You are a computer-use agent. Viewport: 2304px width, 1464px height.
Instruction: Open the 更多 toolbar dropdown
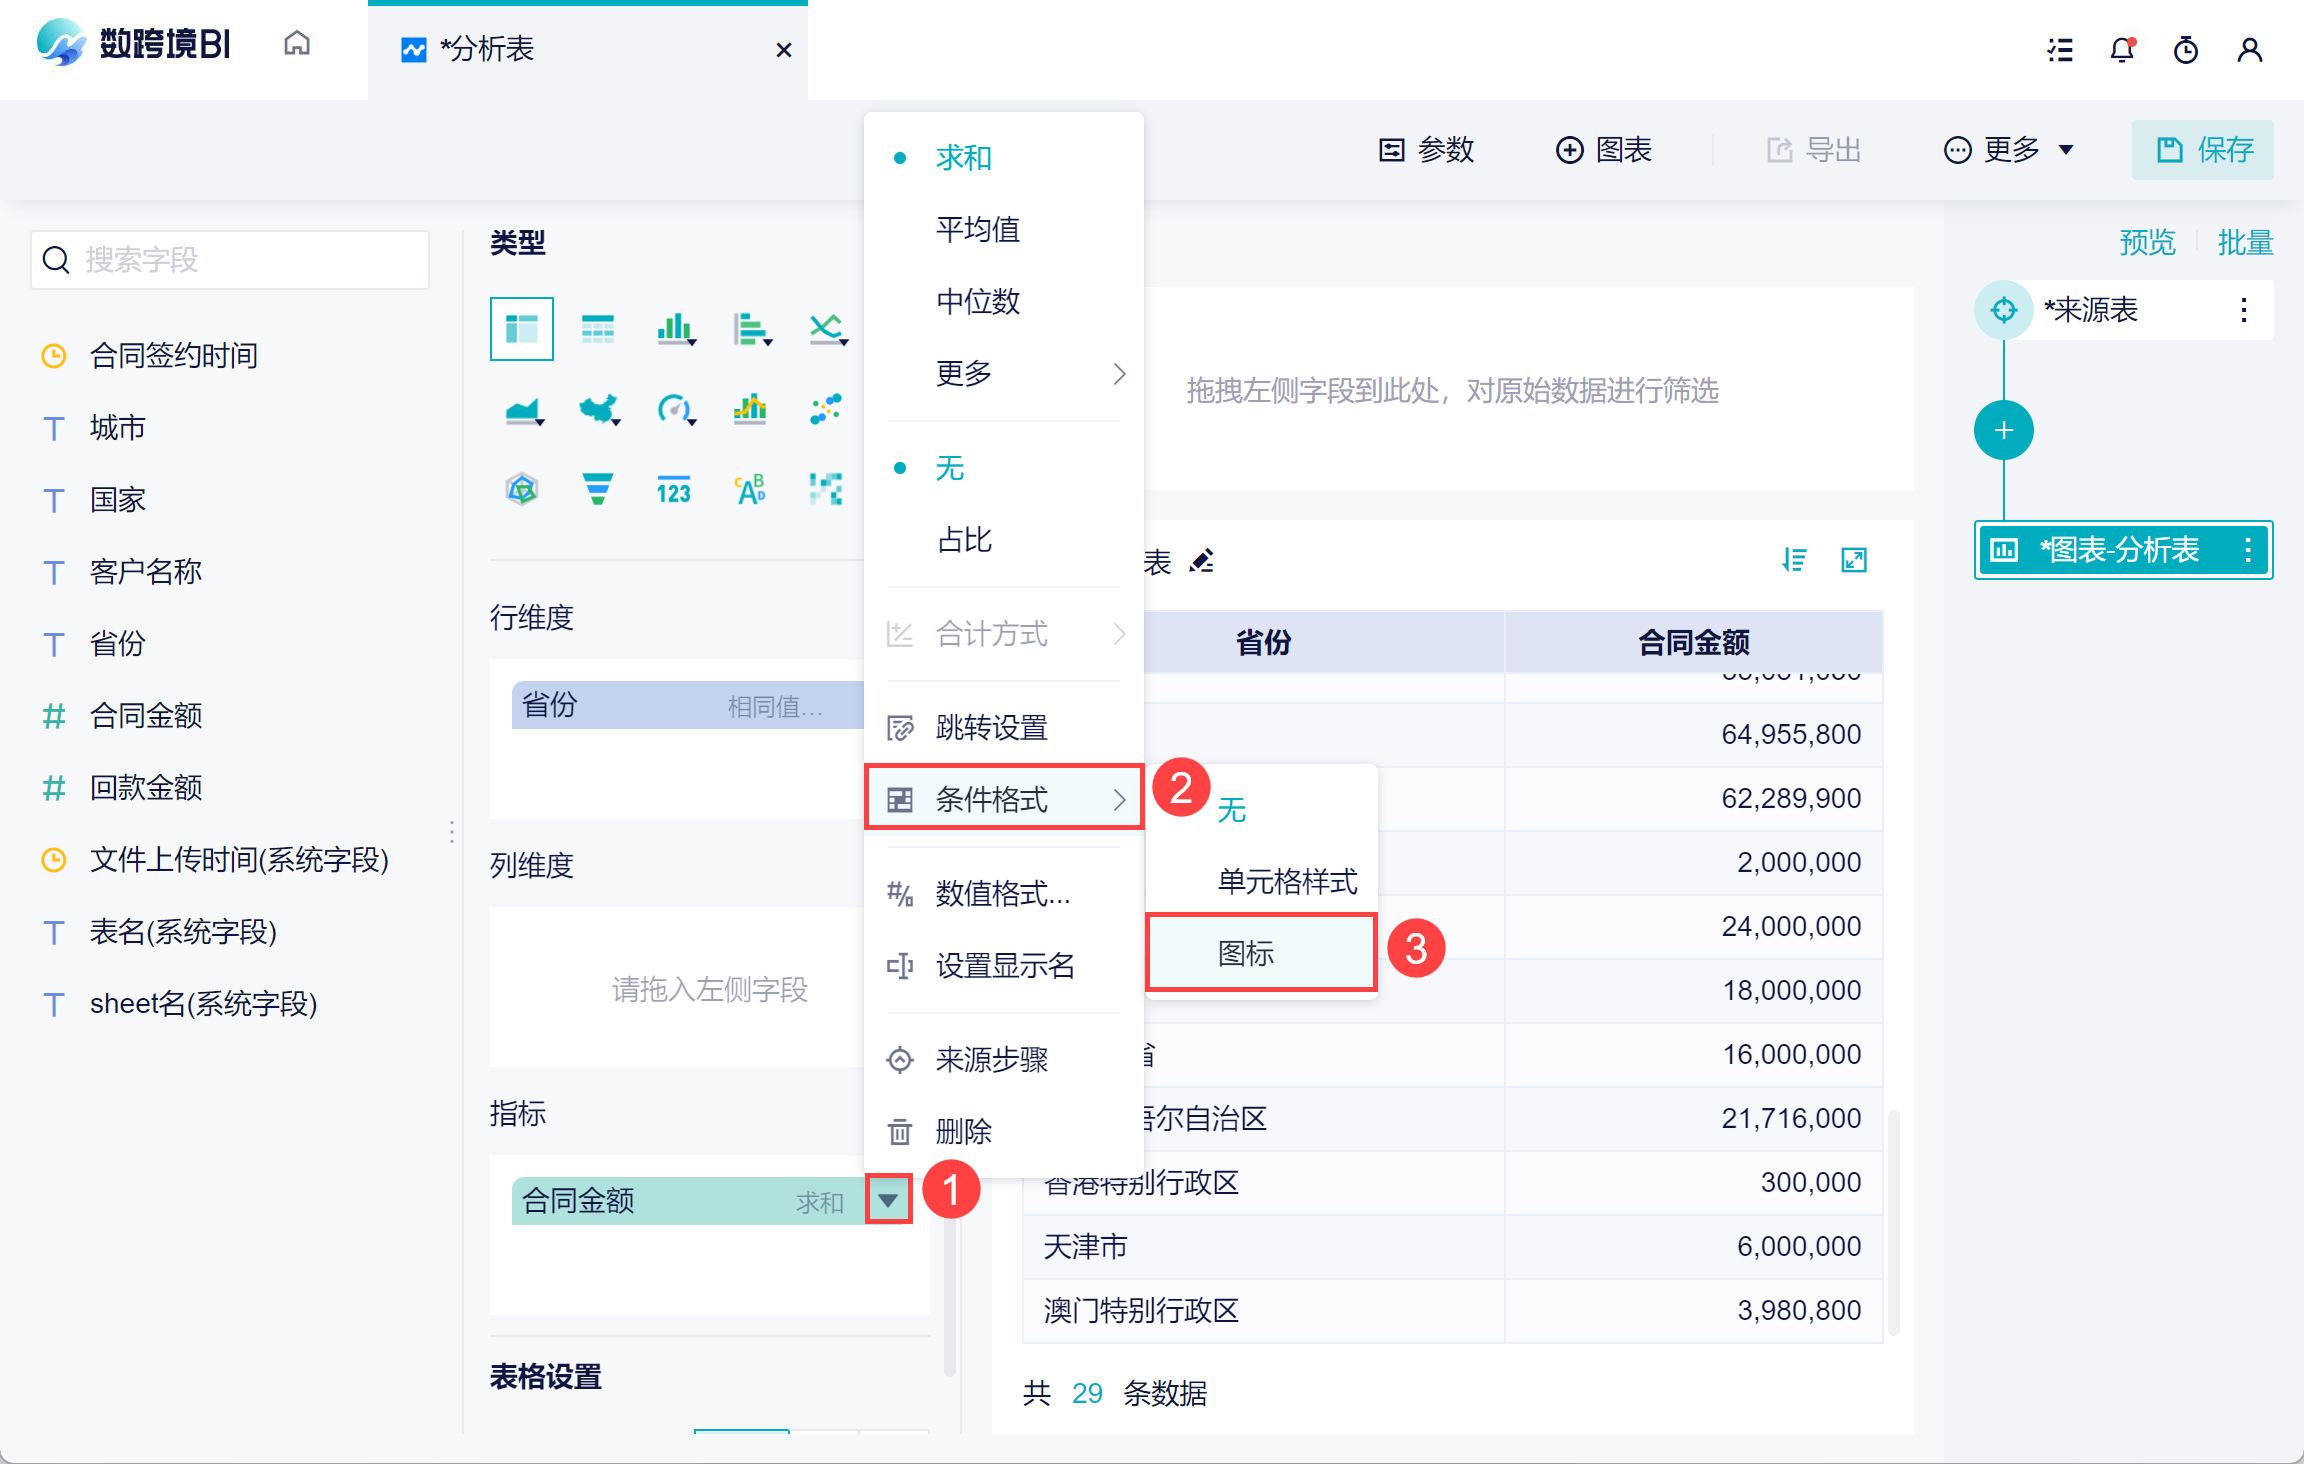click(2010, 150)
